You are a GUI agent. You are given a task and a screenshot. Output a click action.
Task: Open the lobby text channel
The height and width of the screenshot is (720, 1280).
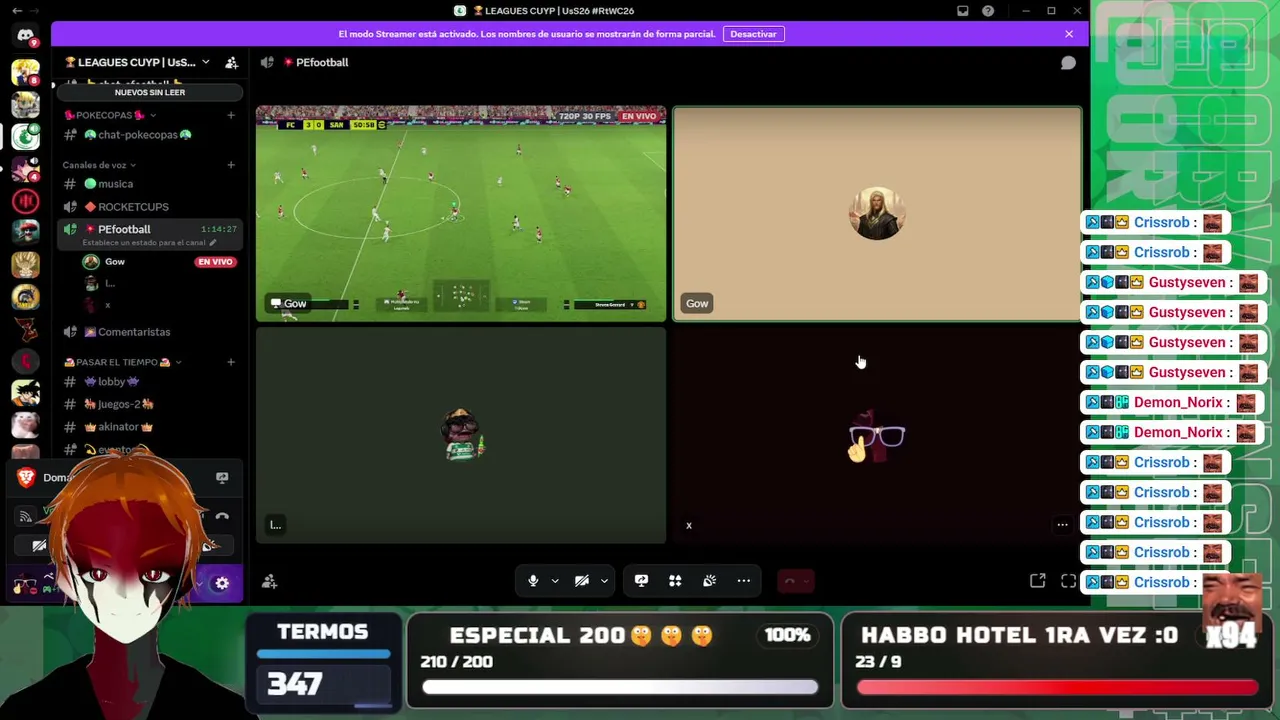(x=150, y=381)
